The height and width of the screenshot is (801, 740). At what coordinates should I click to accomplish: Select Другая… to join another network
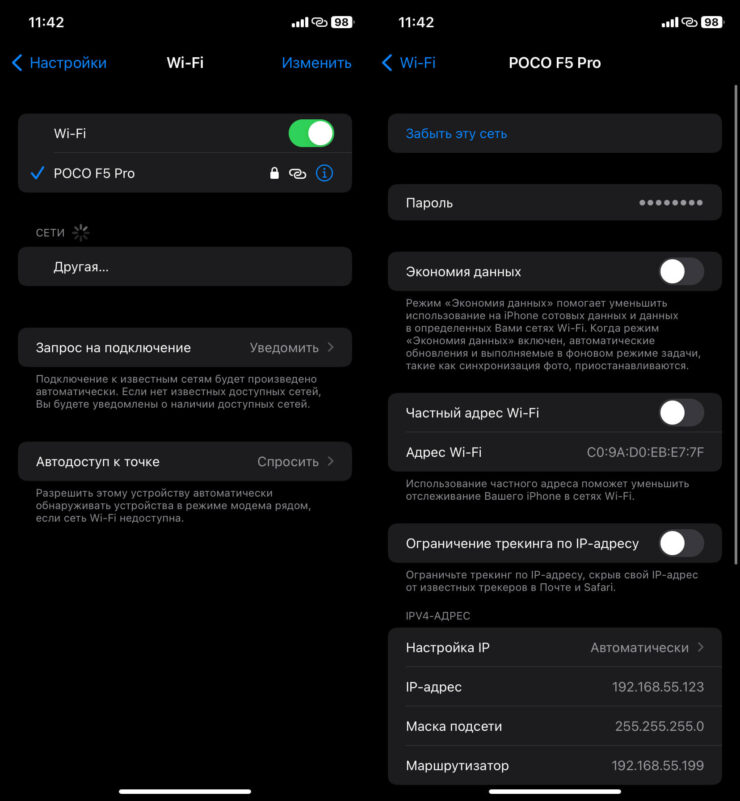[185, 267]
